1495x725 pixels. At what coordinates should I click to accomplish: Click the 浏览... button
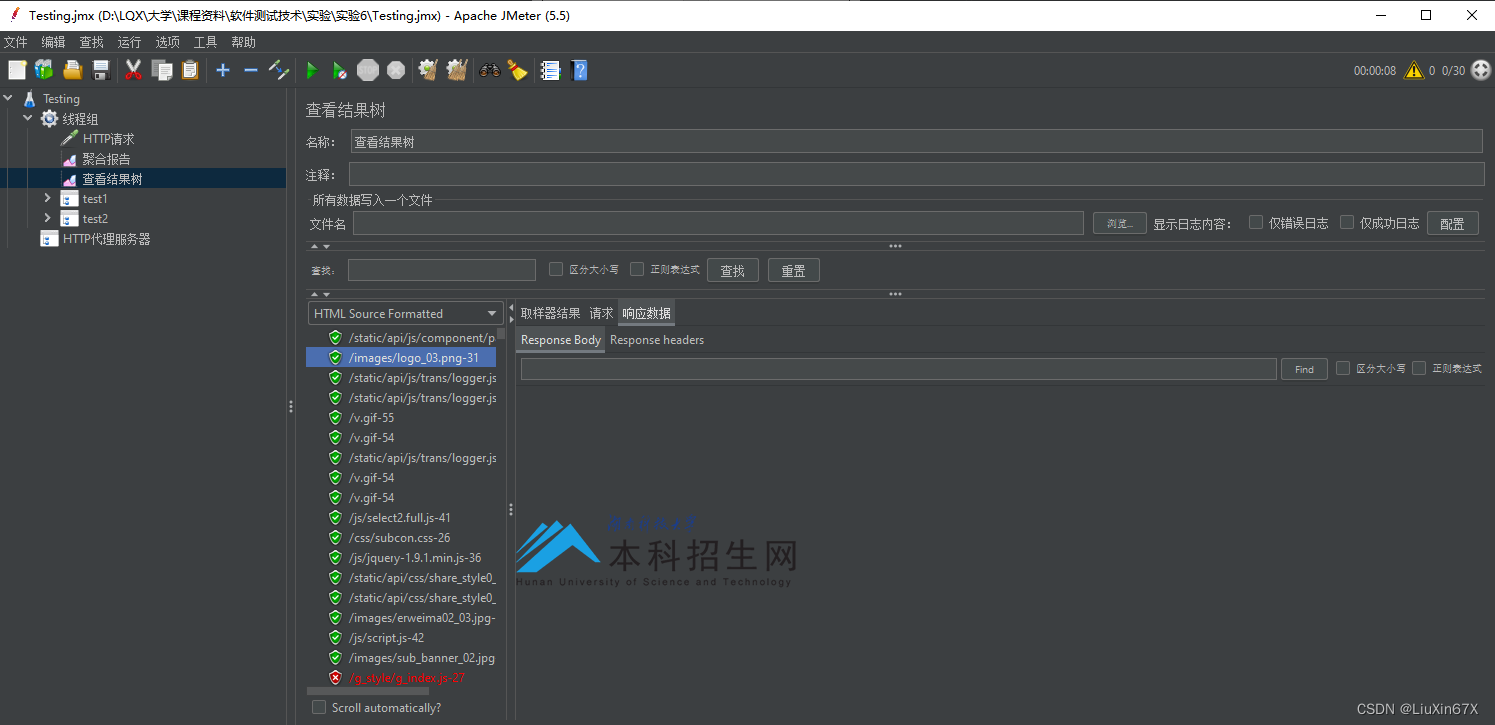[x=1119, y=223]
